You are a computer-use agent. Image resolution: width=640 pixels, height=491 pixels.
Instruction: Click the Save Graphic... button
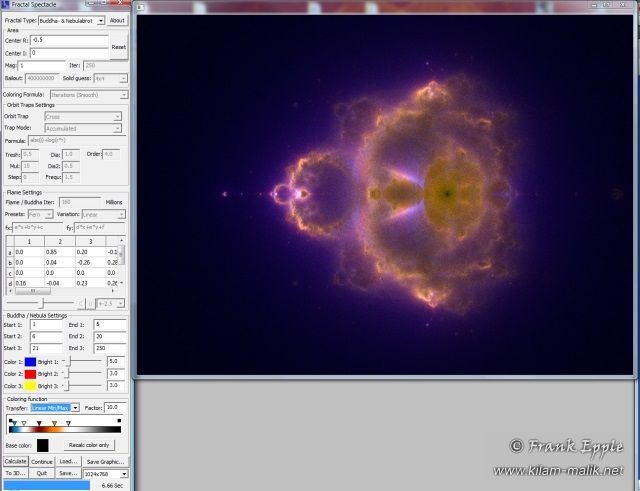pyautogui.click(x=105, y=462)
